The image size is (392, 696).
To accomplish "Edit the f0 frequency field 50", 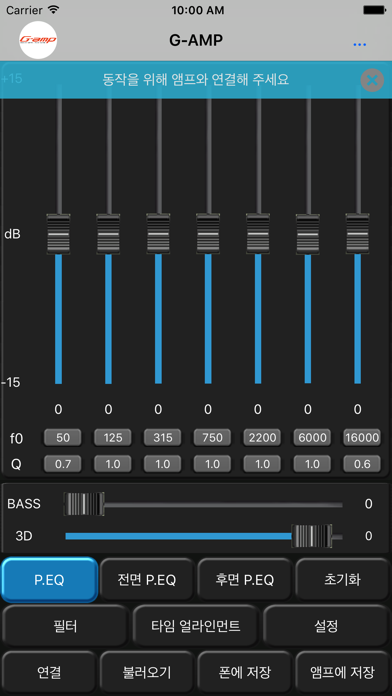I will coord(63,438).
